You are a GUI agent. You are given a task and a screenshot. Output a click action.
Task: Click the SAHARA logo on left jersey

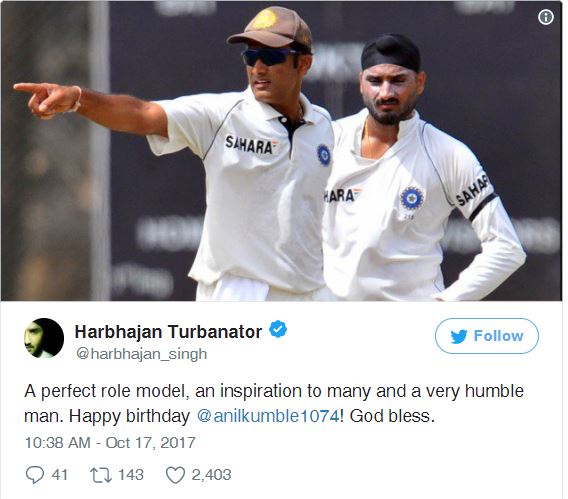251,145
